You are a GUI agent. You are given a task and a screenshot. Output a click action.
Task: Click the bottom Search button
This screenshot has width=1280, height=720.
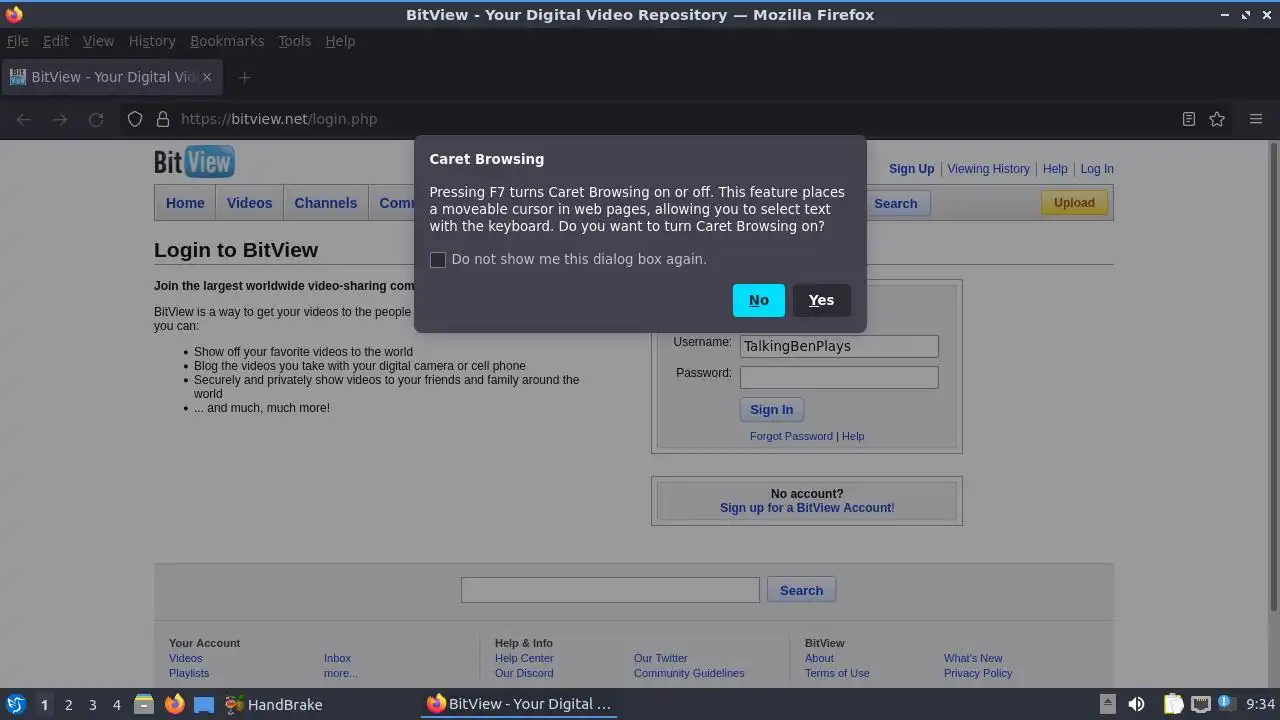click(x=801, y=590)
